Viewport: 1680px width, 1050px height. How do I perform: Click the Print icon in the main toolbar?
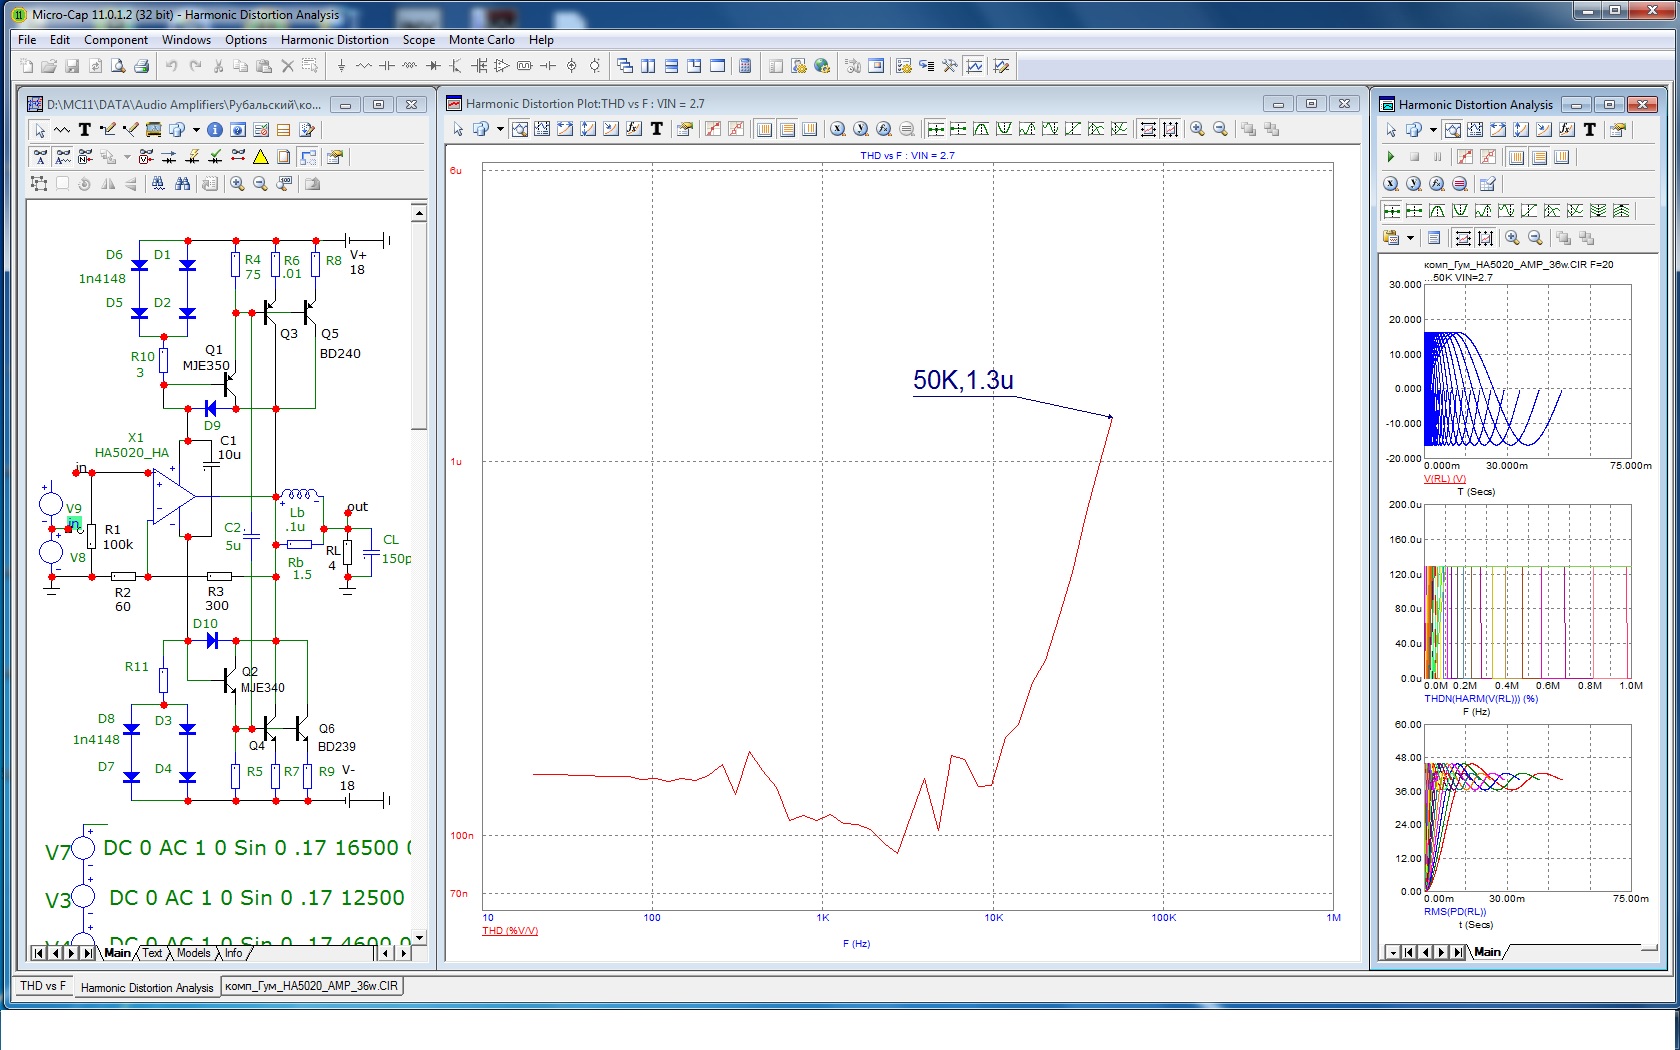coord(141,66)
